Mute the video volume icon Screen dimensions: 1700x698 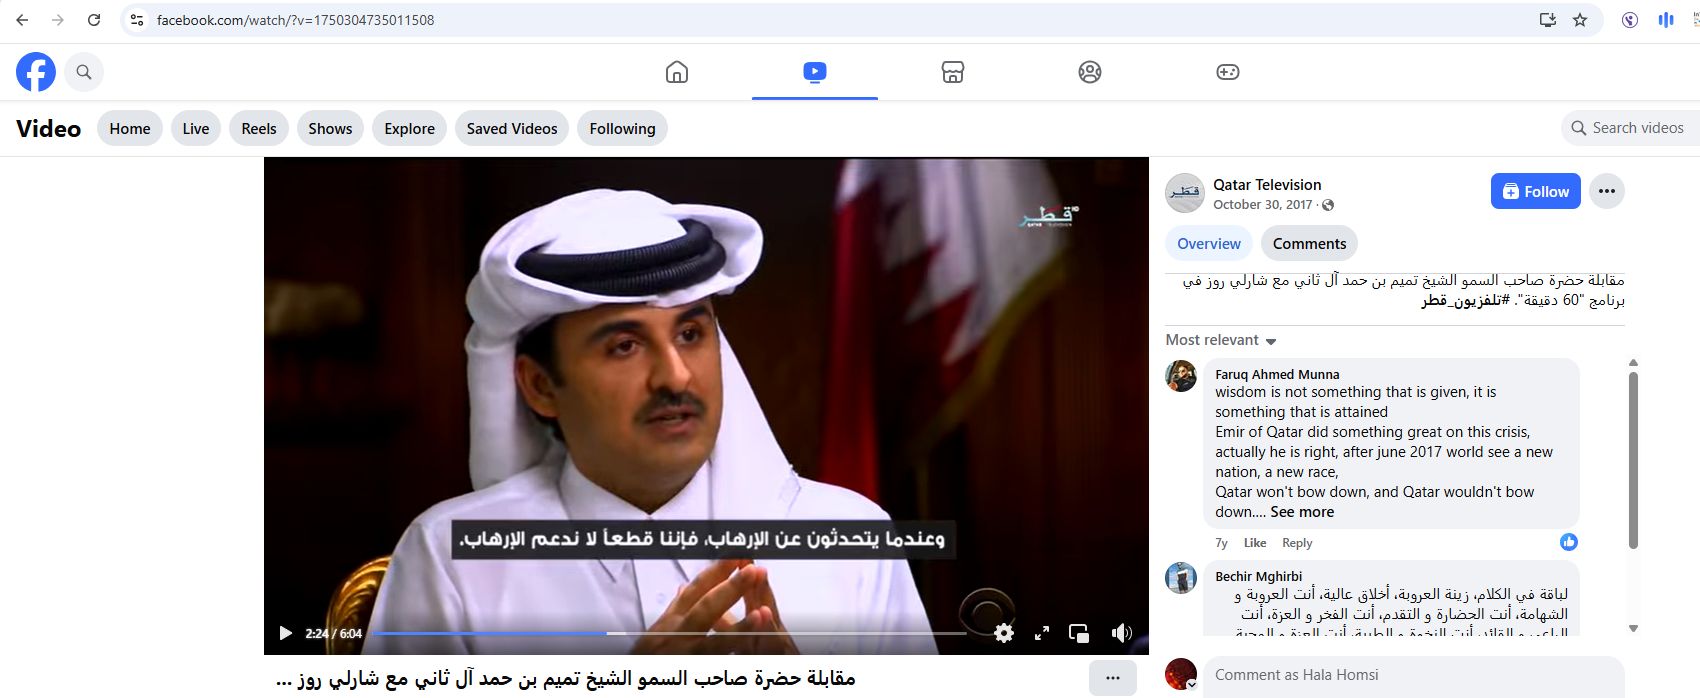pos(1122,633)
